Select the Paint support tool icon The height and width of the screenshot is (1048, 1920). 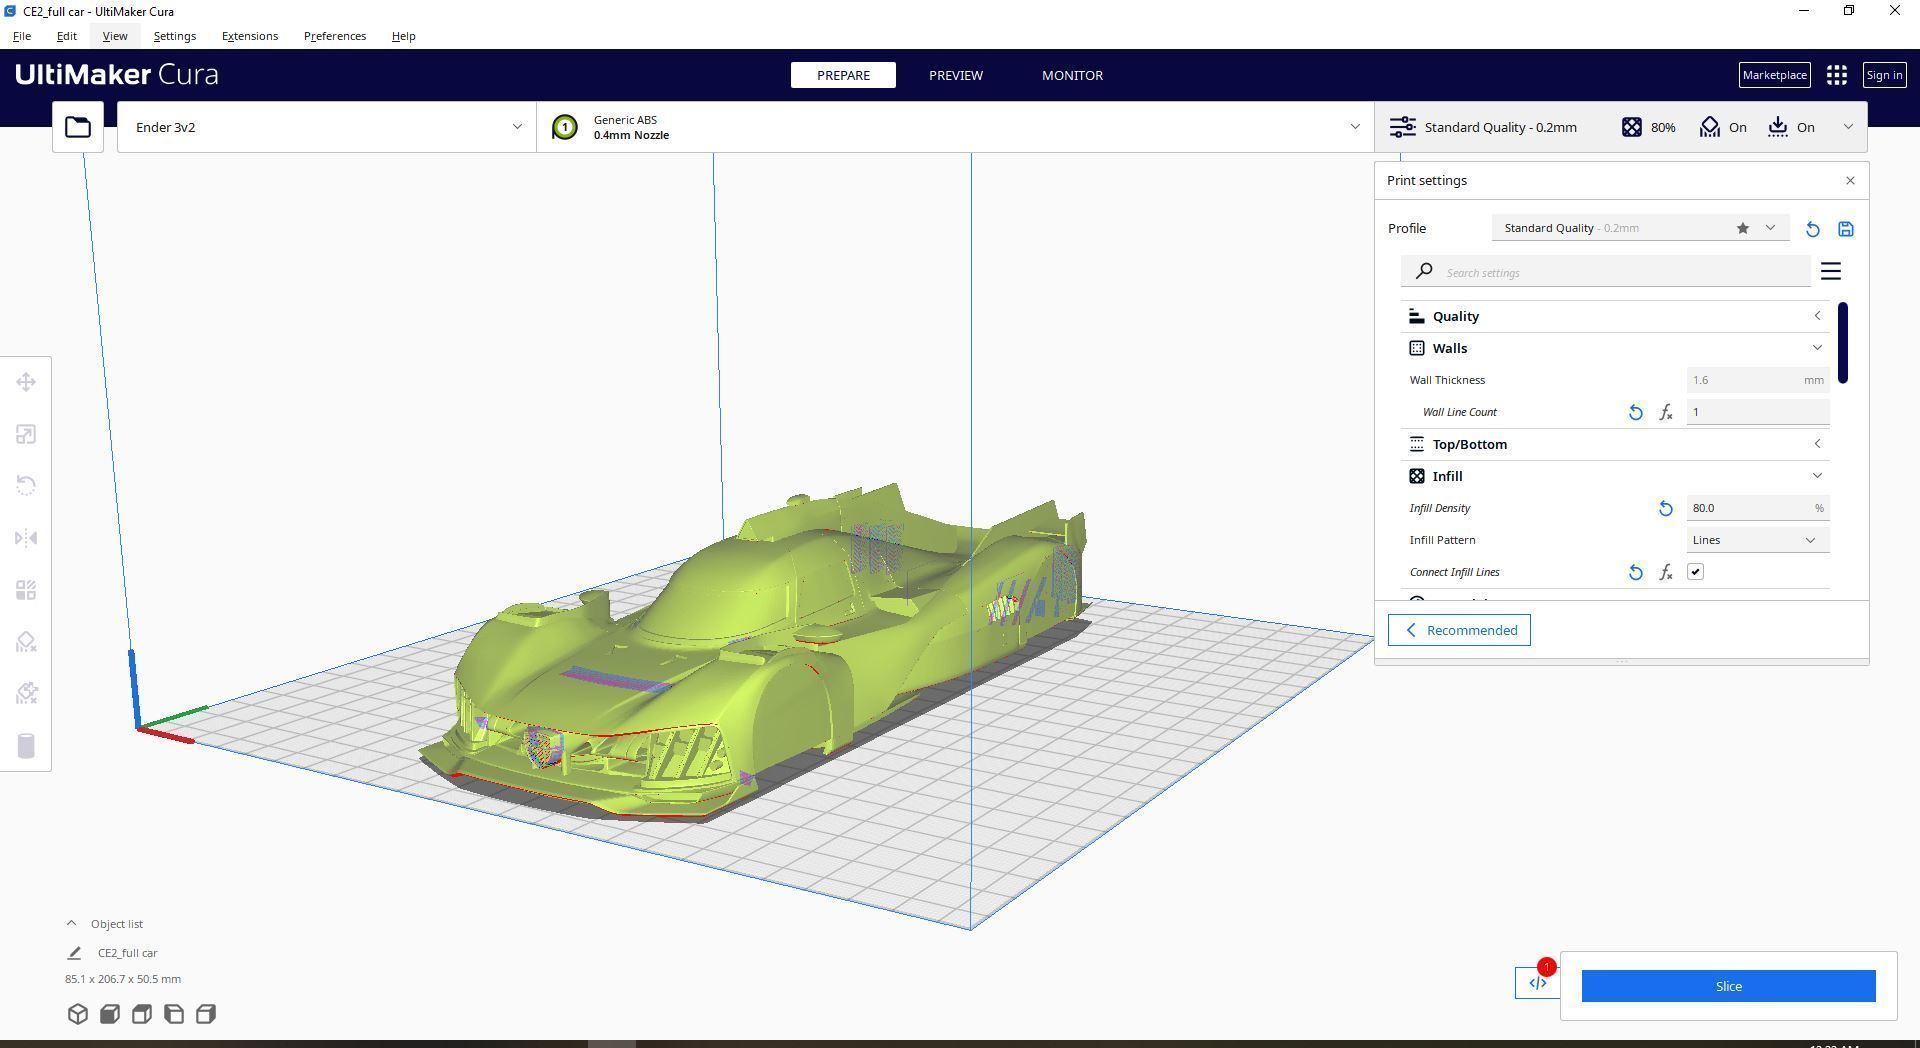pos(26,693)
